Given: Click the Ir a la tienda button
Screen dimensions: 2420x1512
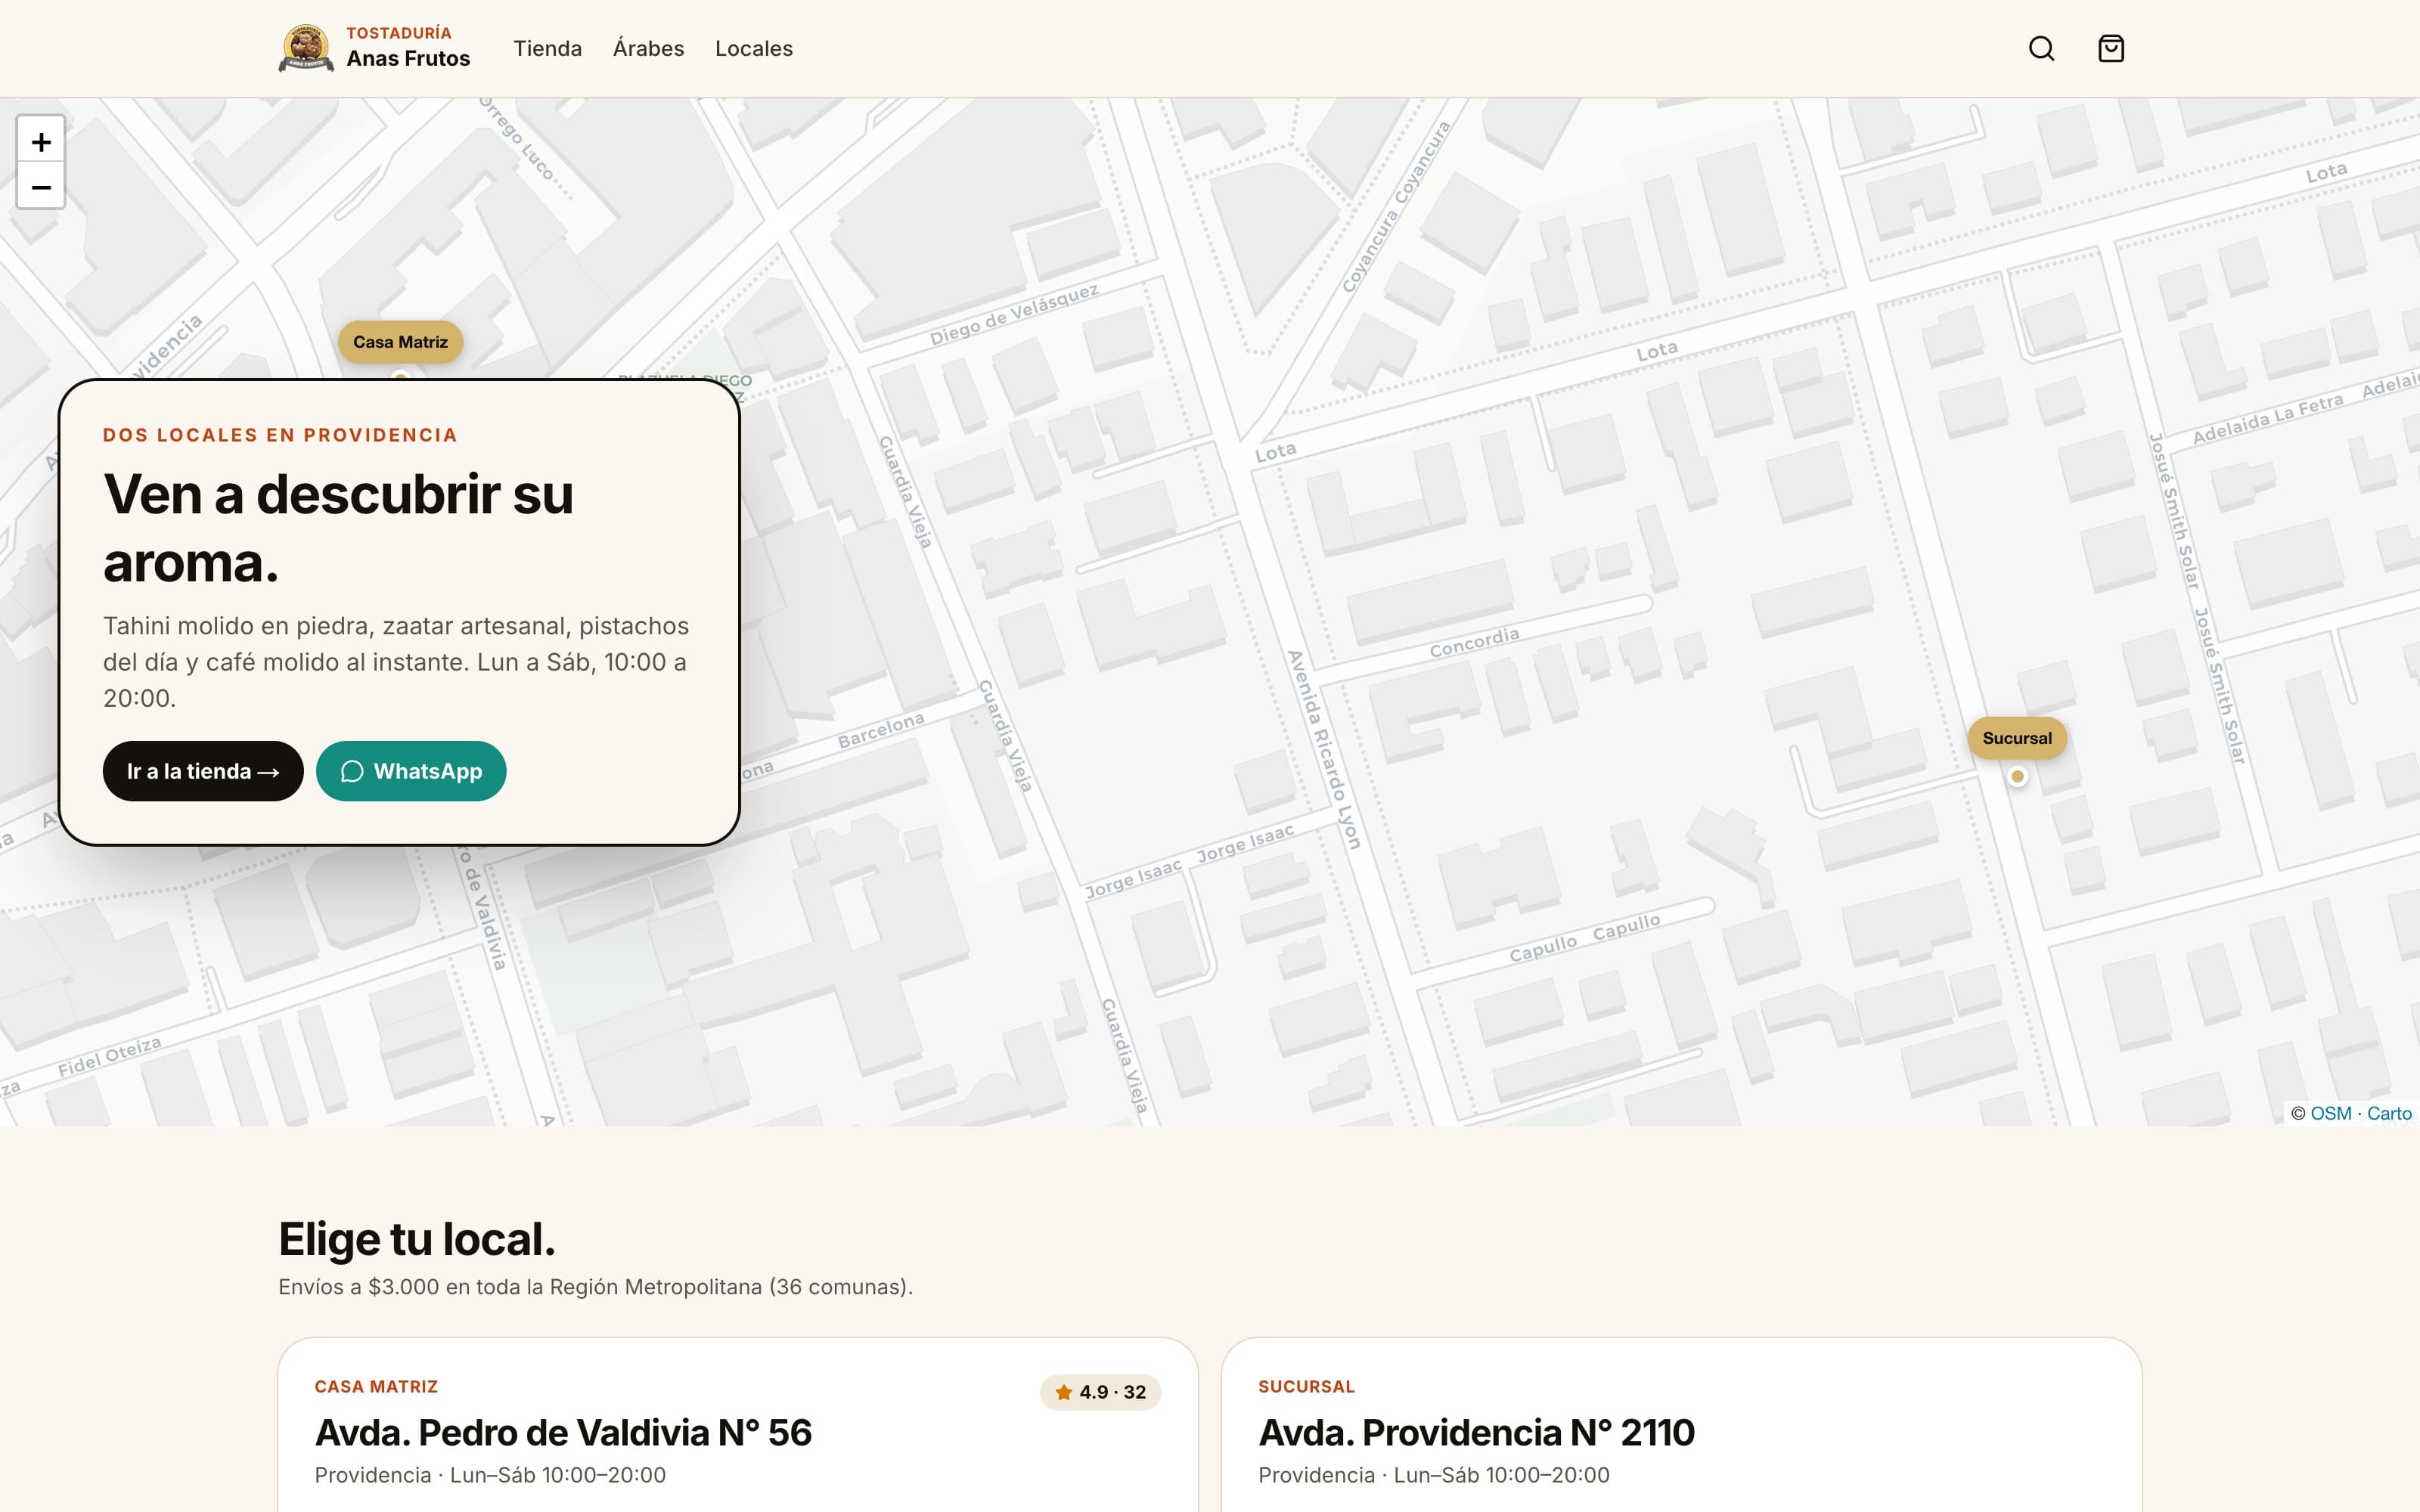Looking at the screenshot, I should click(x=203, y=771).
